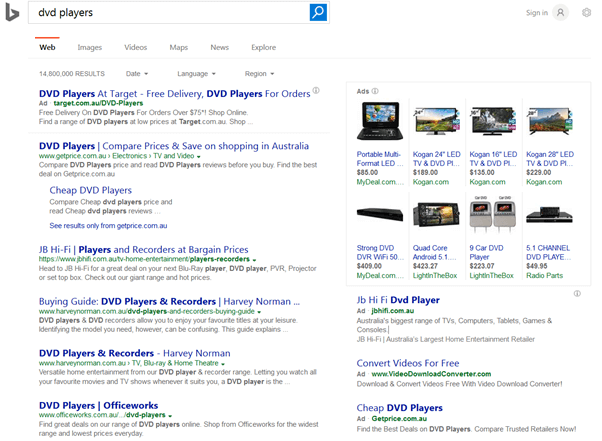Open DVD Players Officeworks result
Image resolution: width=602 pixels, height=441 pixels.
98,405
